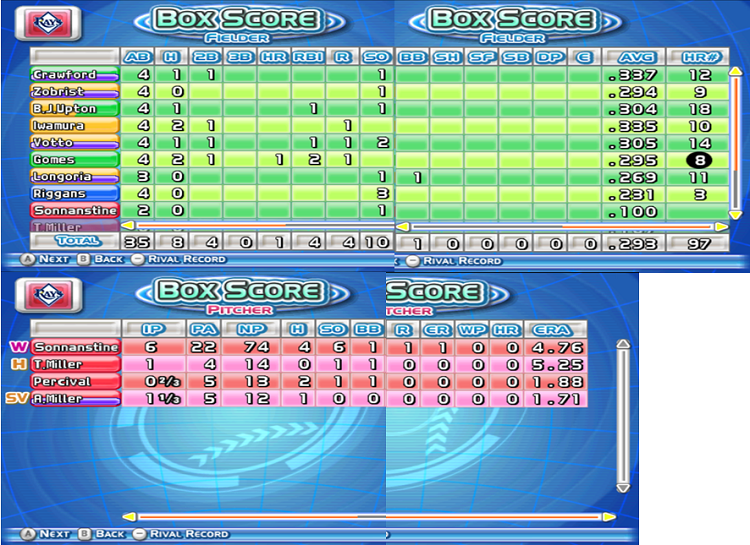Select the HR# column header
The height and width of the screenshot is (545, 750).
pos(698,57)
